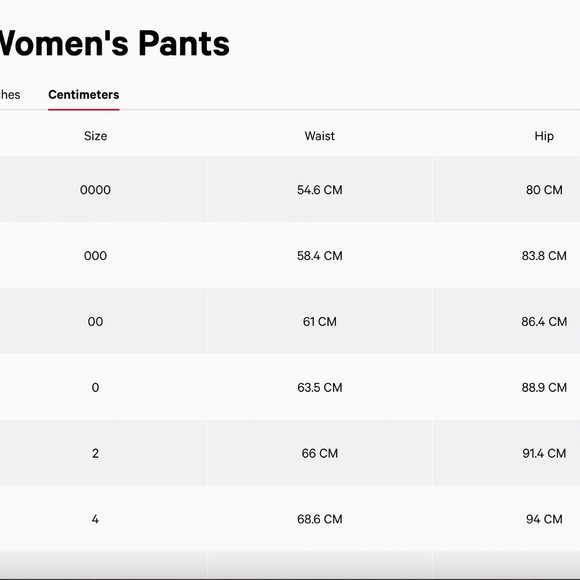This screenshot has width=580, height=580.
Task: Click the size 4 cell
Action: coord(95,519)
